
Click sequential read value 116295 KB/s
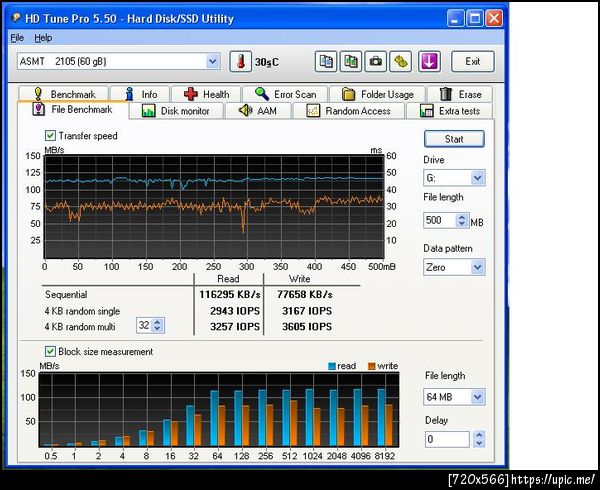pyautogui.click(x=230, y=295)
